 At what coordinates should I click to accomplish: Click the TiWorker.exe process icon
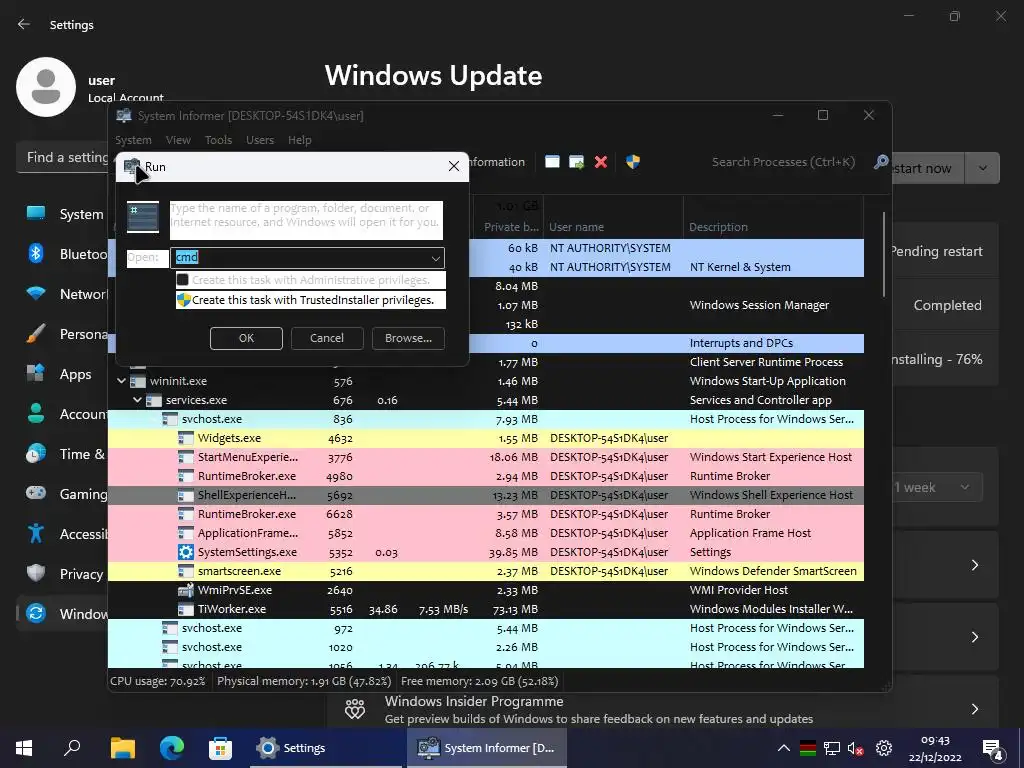186,609
